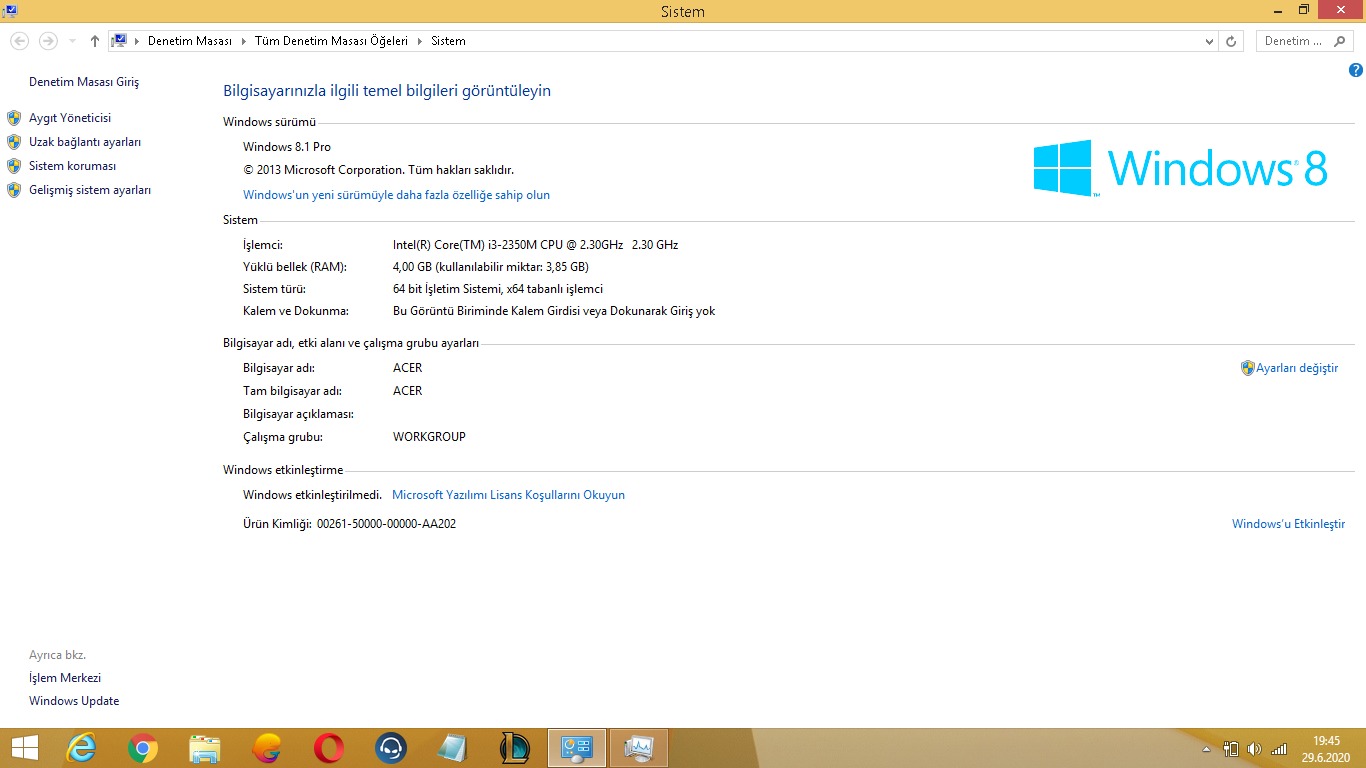Open Firefox from taskbar

click(x=267, y=748)
